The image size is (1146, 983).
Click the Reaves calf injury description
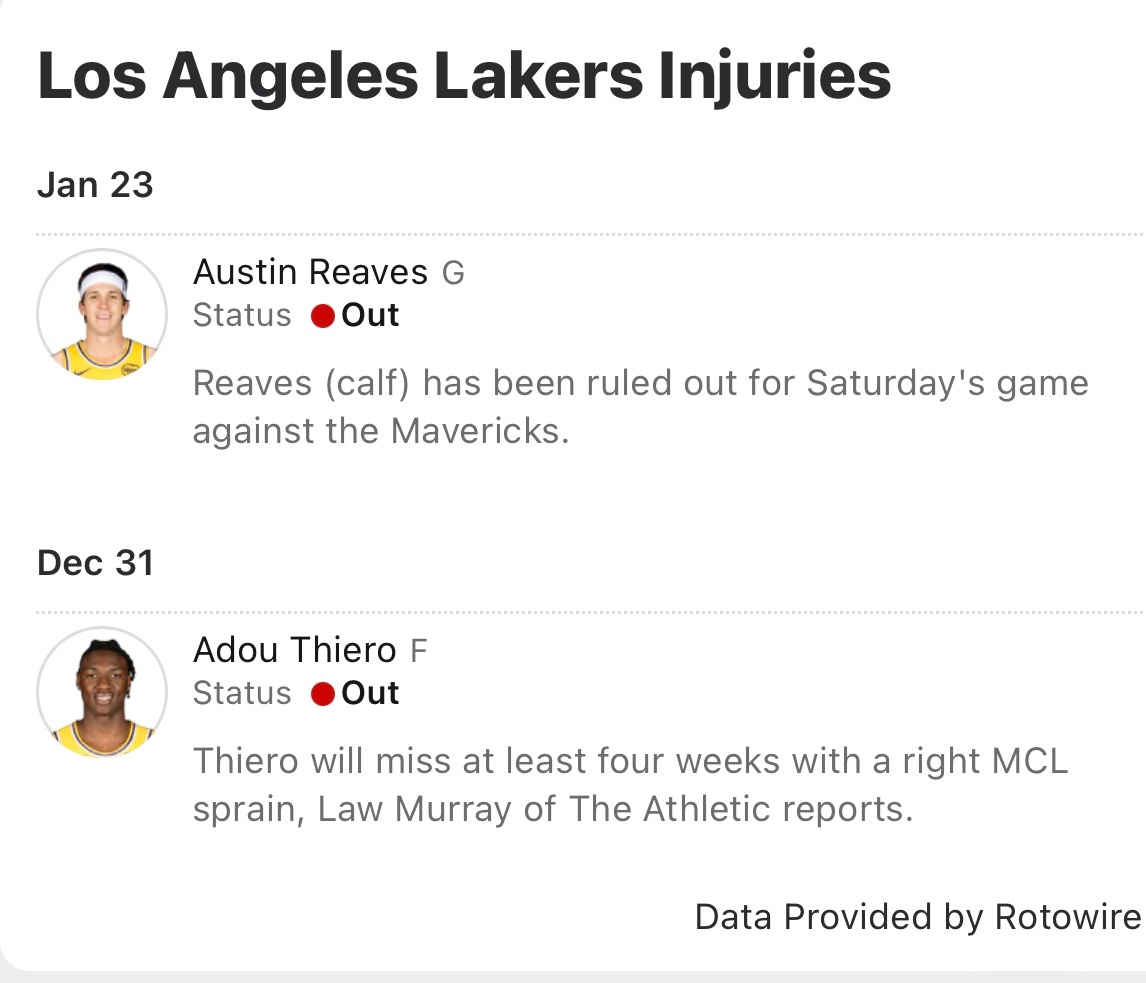(640, 407)
